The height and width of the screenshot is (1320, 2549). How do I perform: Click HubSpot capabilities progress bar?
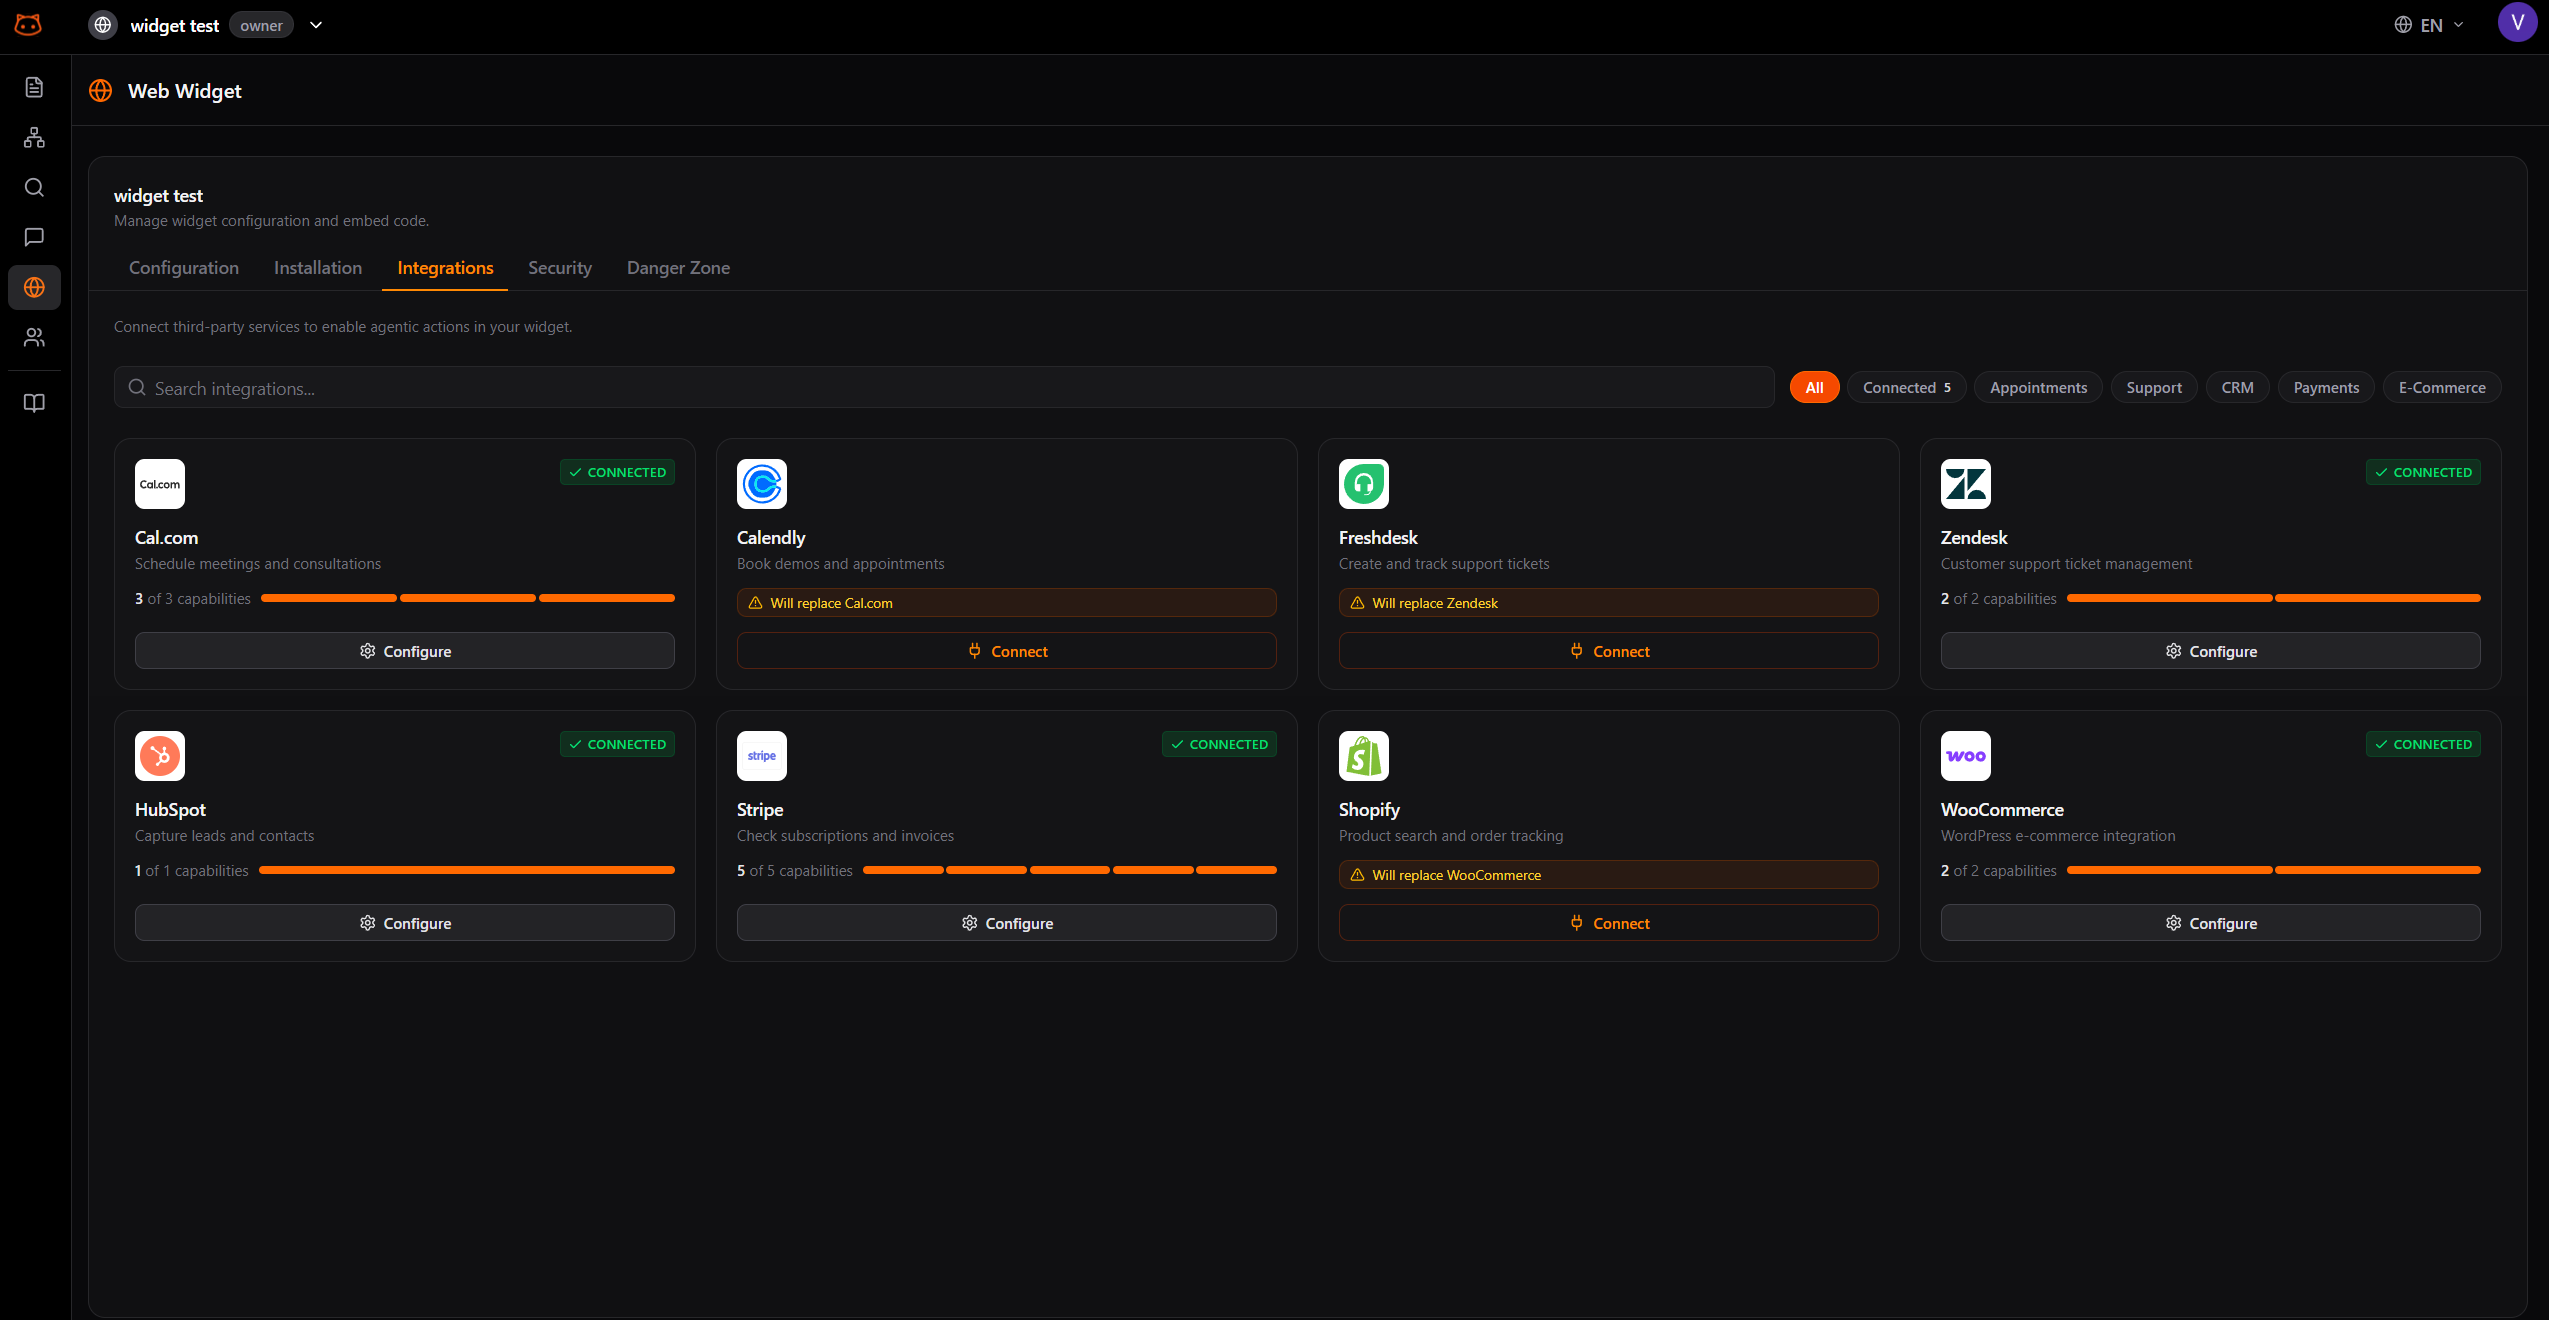(x=467, y=870)
